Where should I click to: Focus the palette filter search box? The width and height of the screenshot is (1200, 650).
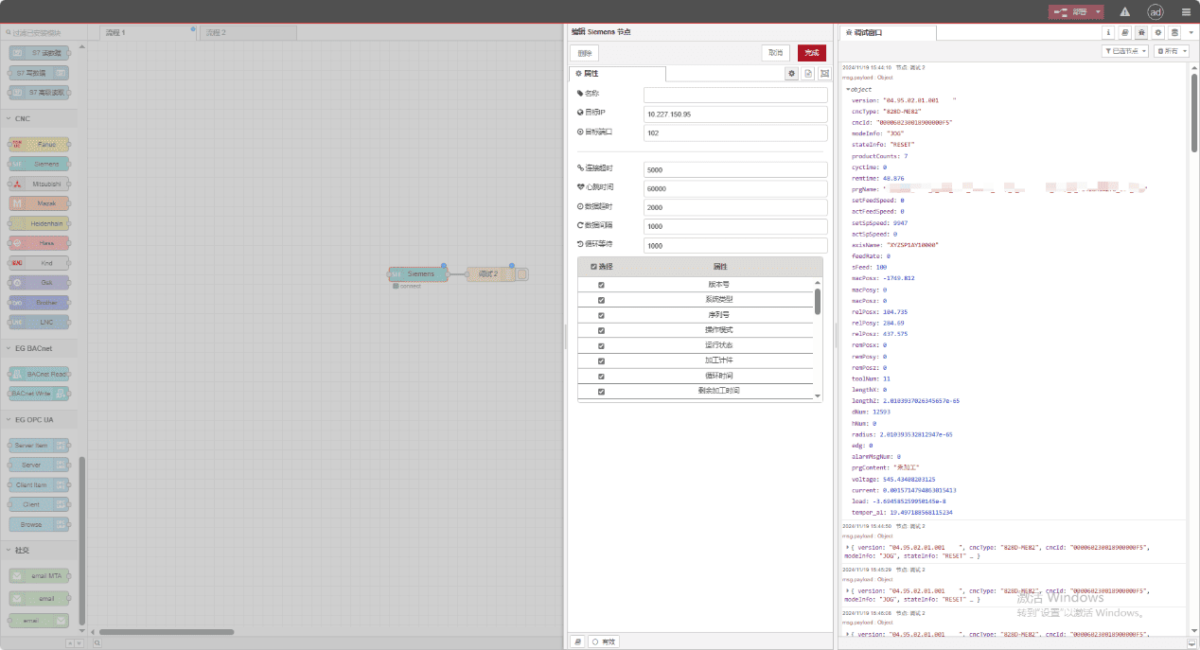42,33
